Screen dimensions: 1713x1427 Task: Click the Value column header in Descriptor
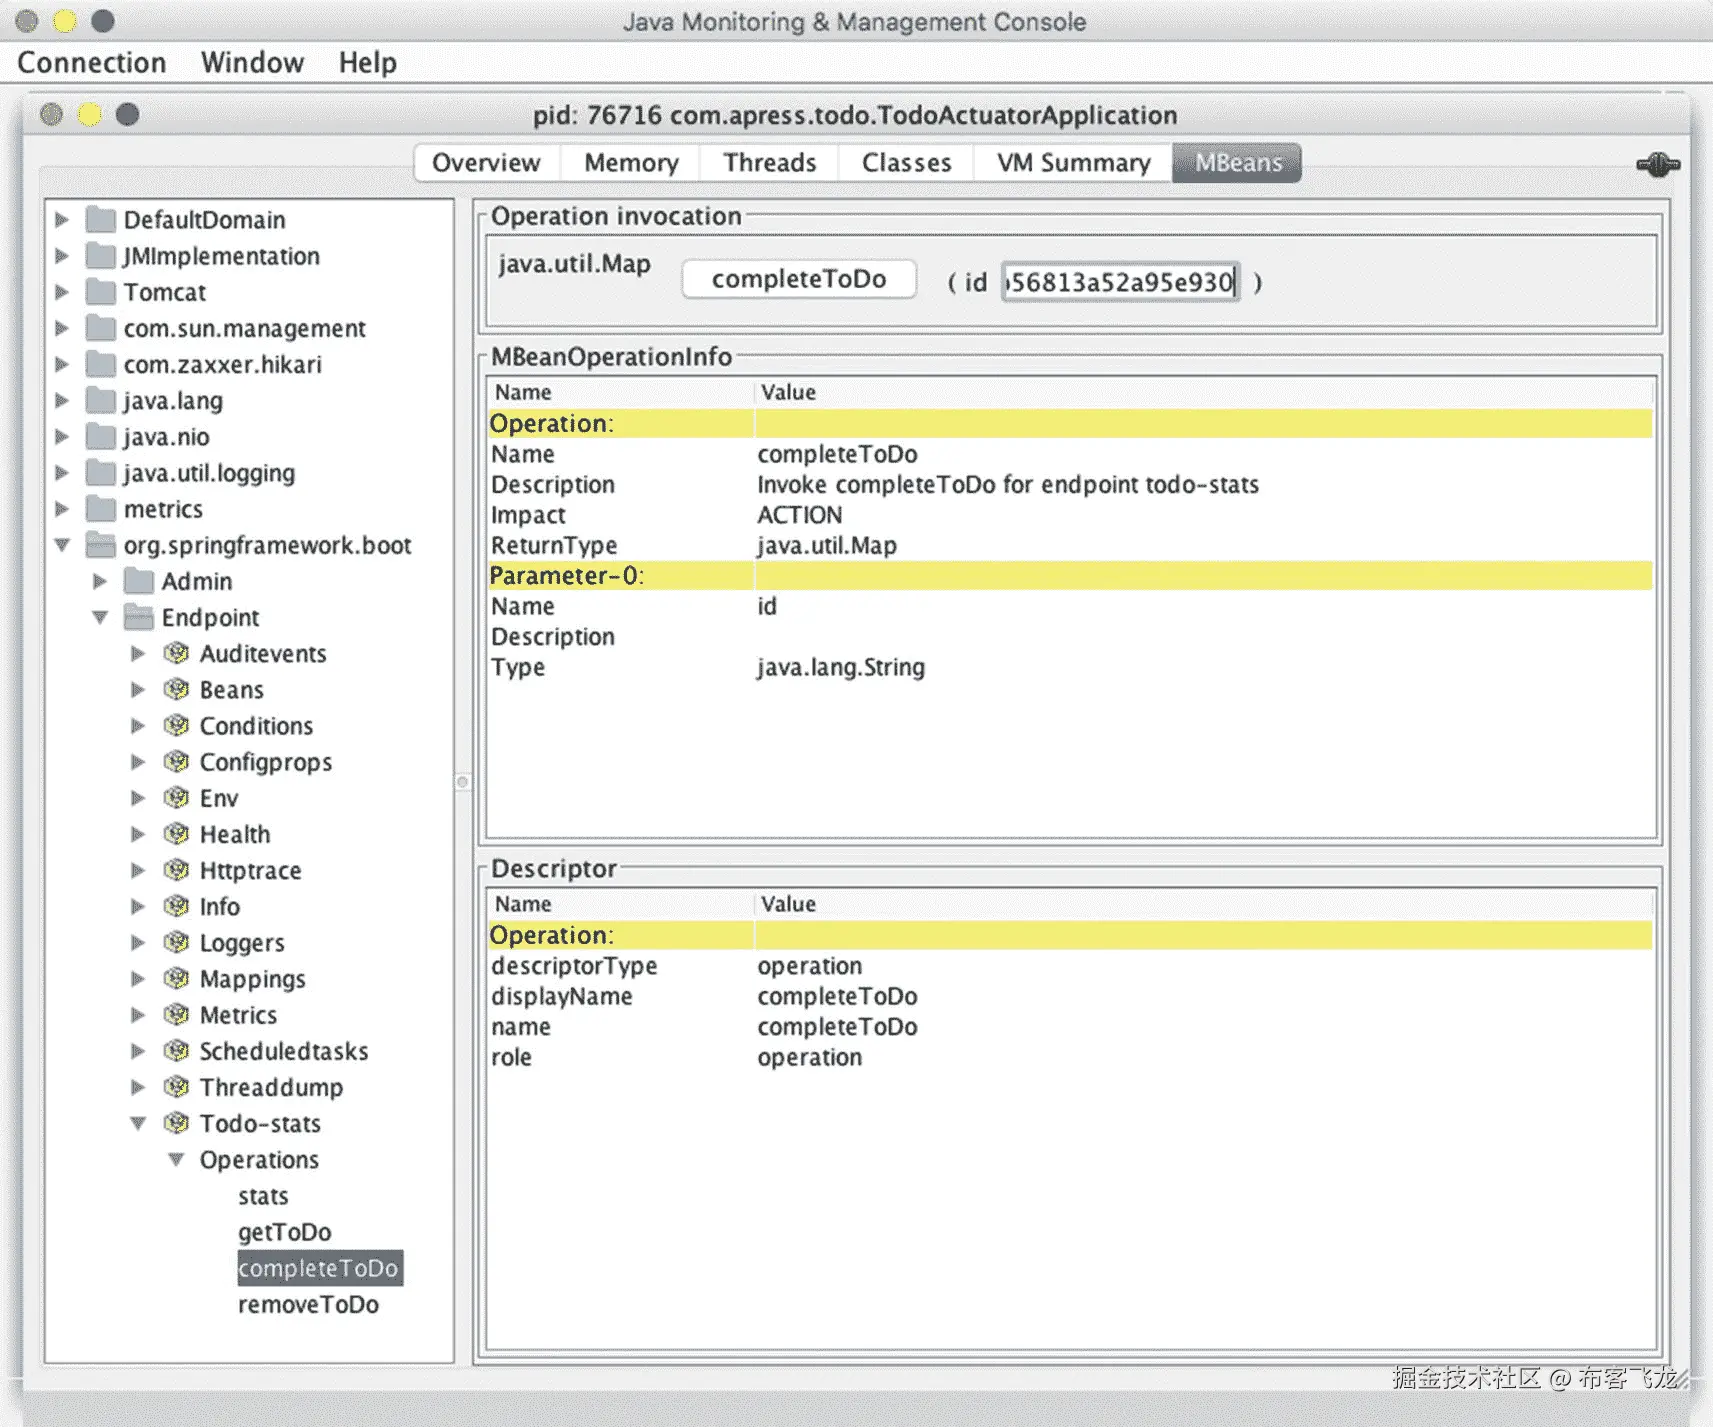[1204, 904]
